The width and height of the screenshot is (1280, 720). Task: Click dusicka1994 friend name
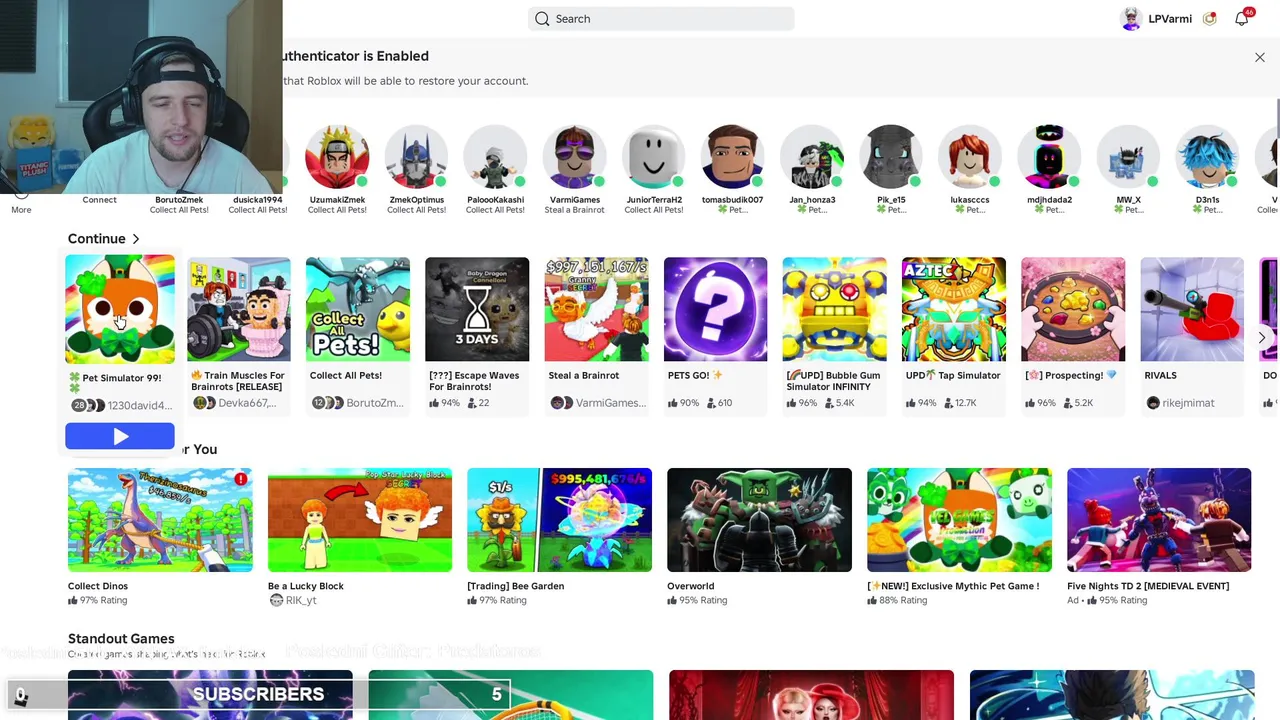coord(258,200)
